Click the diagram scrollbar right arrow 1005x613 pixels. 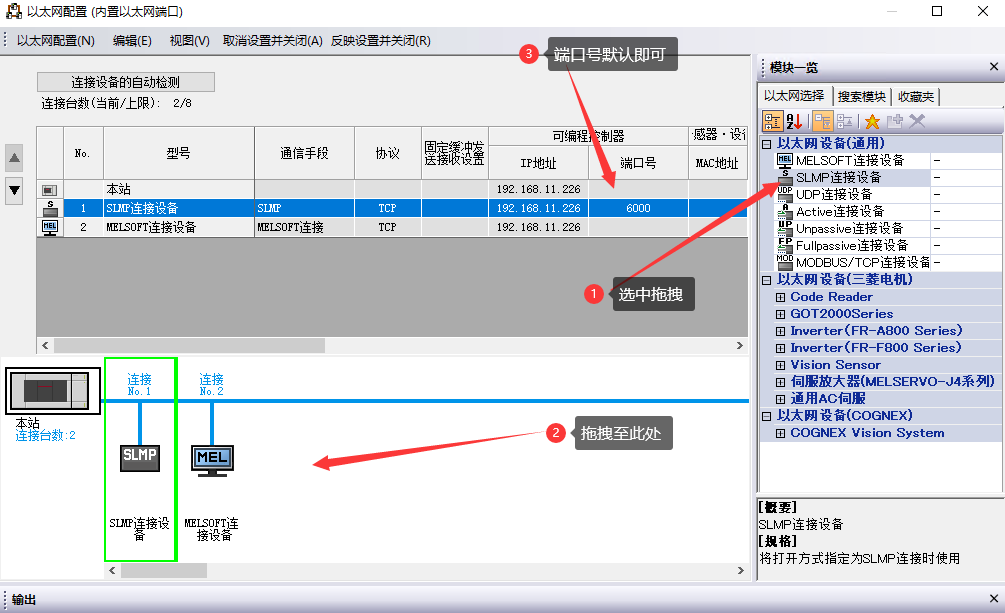[741, 570]
